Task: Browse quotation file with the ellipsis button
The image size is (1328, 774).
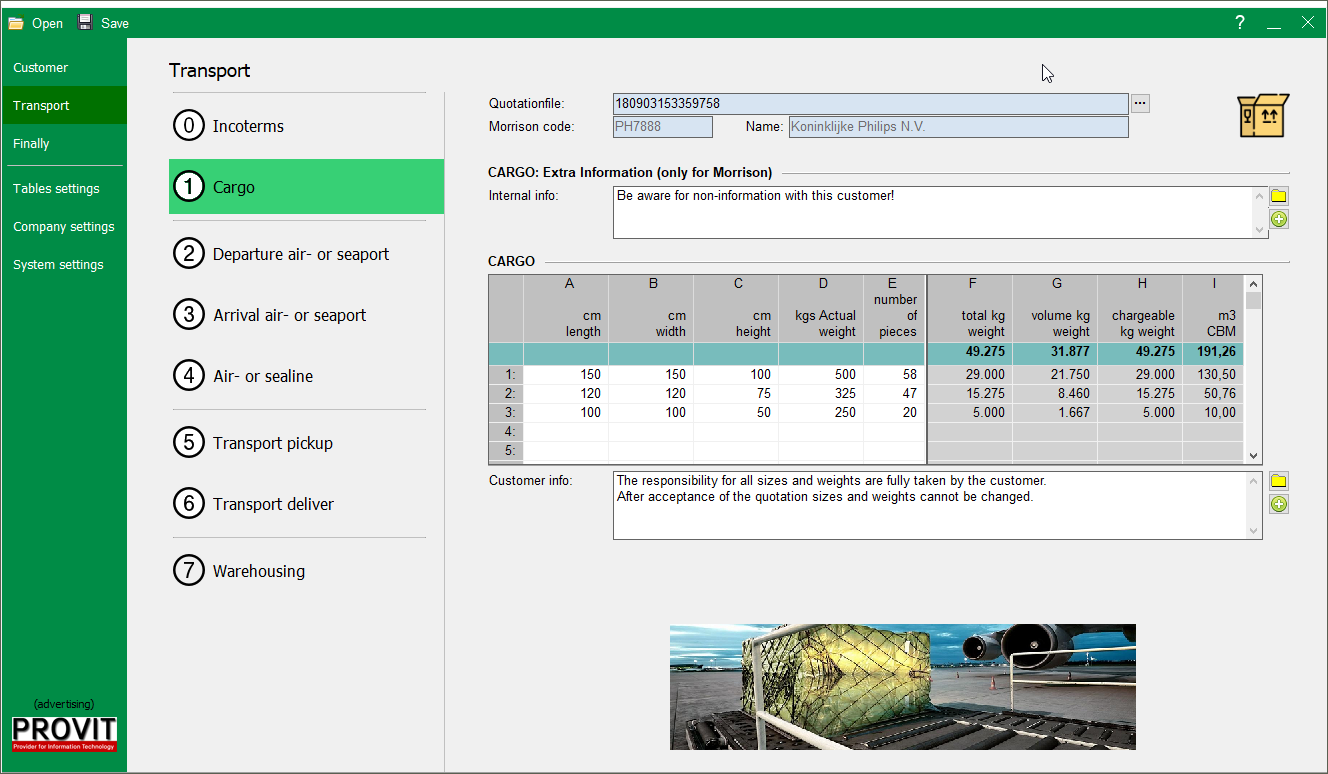Action: point(1140,103)
